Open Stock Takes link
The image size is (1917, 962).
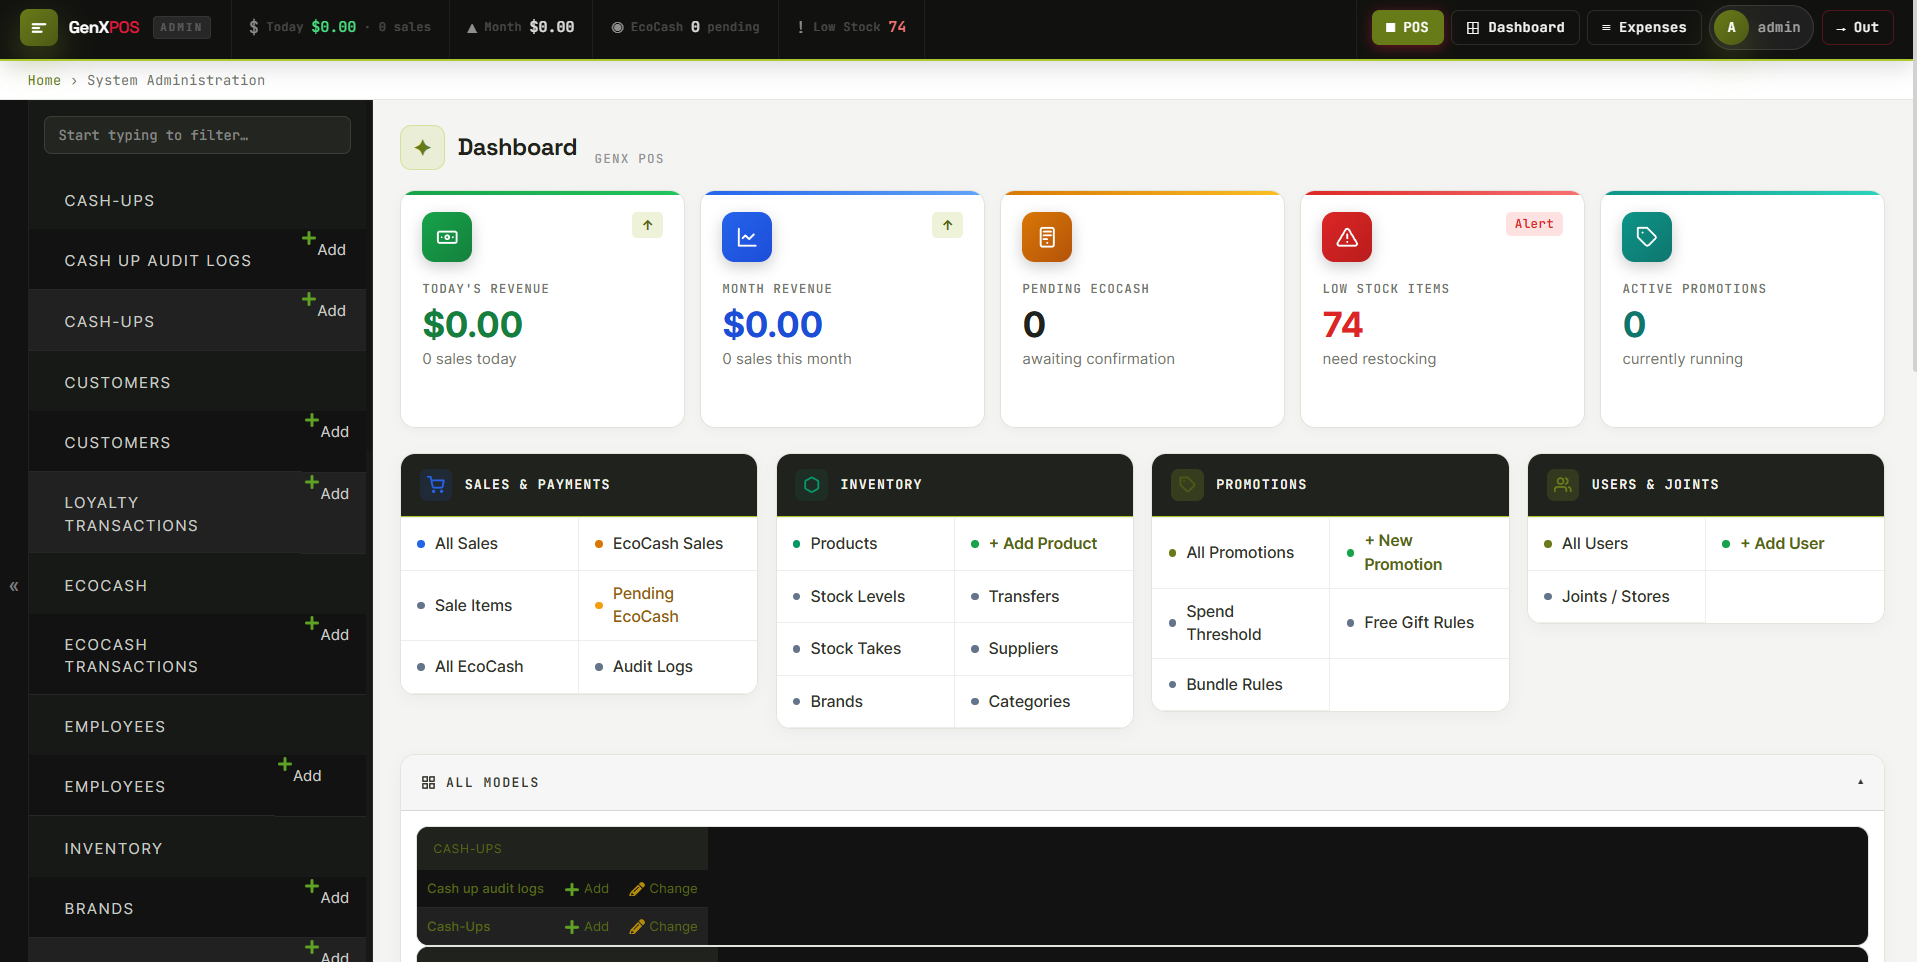(856, 649)
